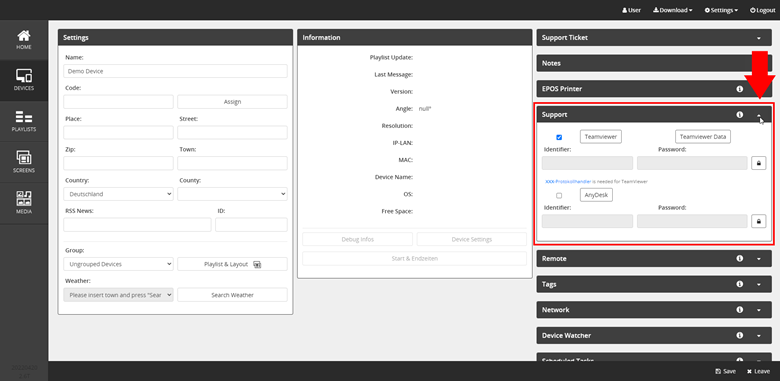Open the Media sidebar section
Viewport: 780px width, 381px height.
[24, 204]
